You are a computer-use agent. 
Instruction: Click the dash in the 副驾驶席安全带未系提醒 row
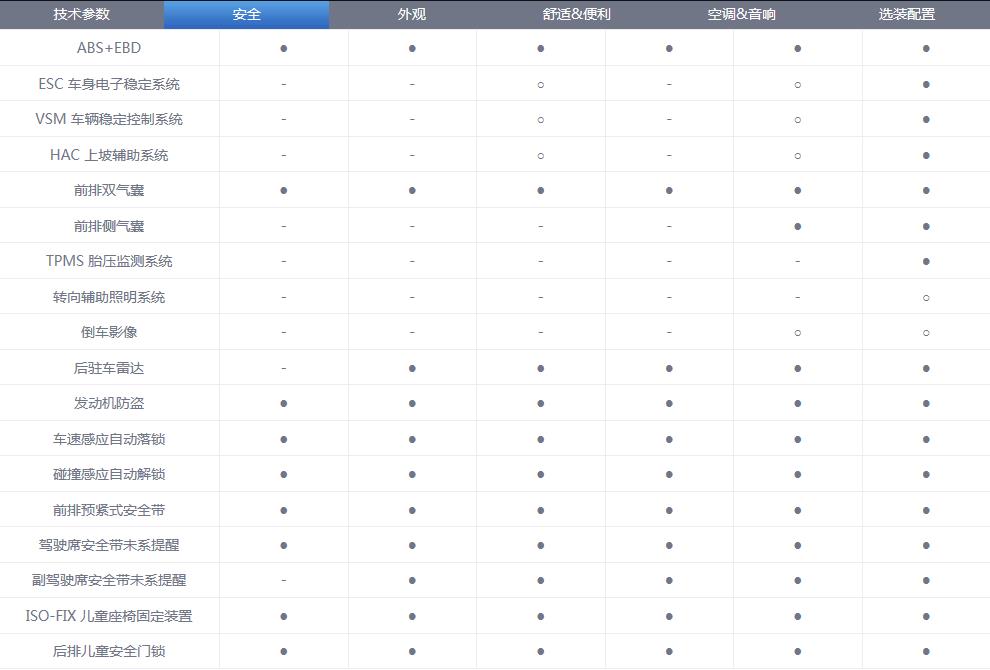click(x=284, y=580)
